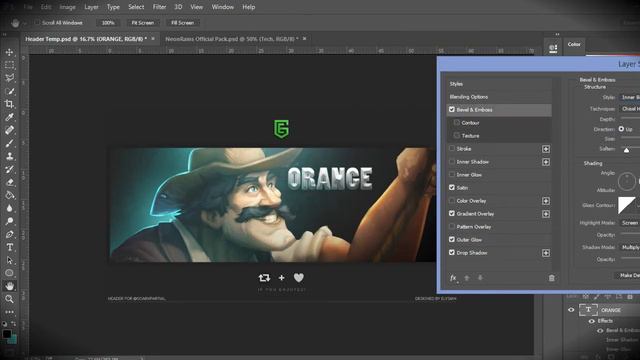Toggle the Bevel & Emboss checkbox
Screen dimensions: 640x360
(452, 109)
